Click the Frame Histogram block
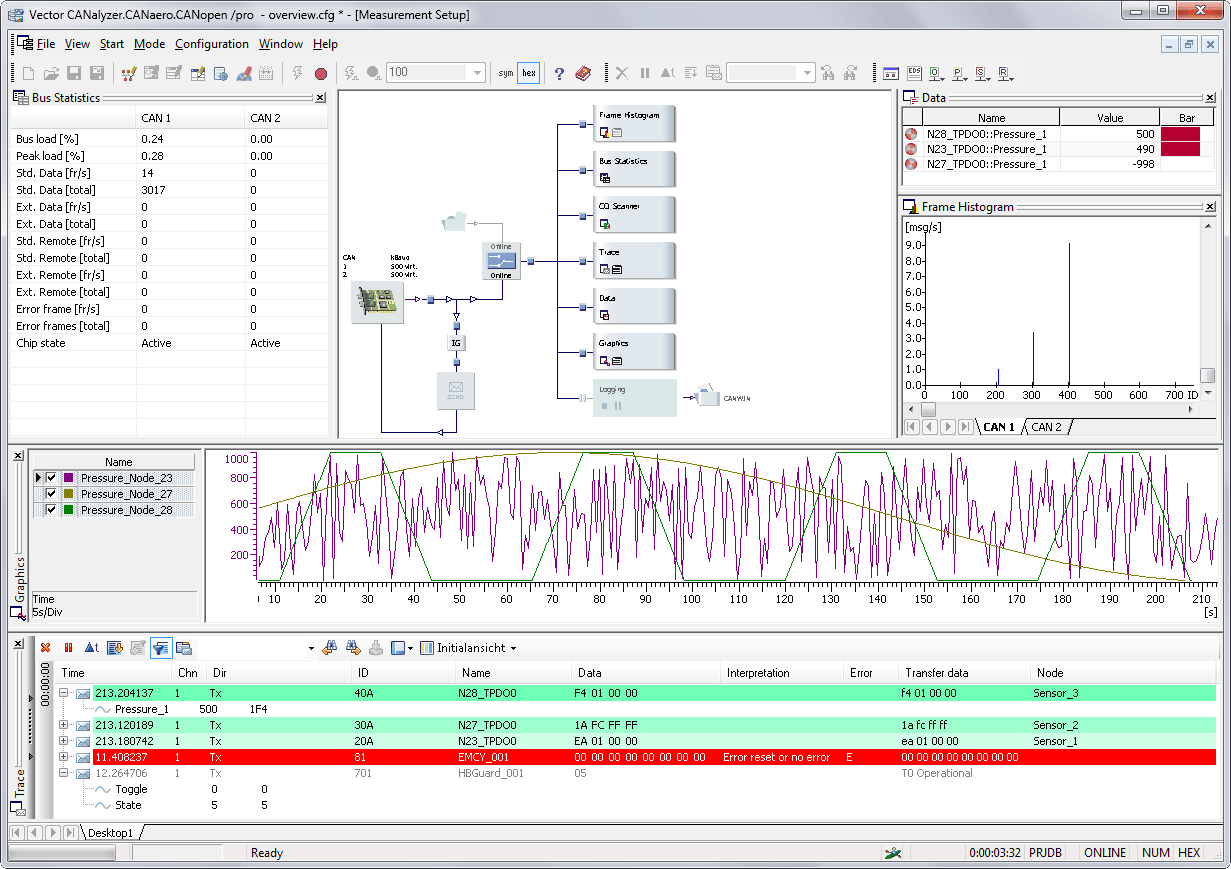Viewport: 1231px width, 869px height. click(x=634, y=123)
